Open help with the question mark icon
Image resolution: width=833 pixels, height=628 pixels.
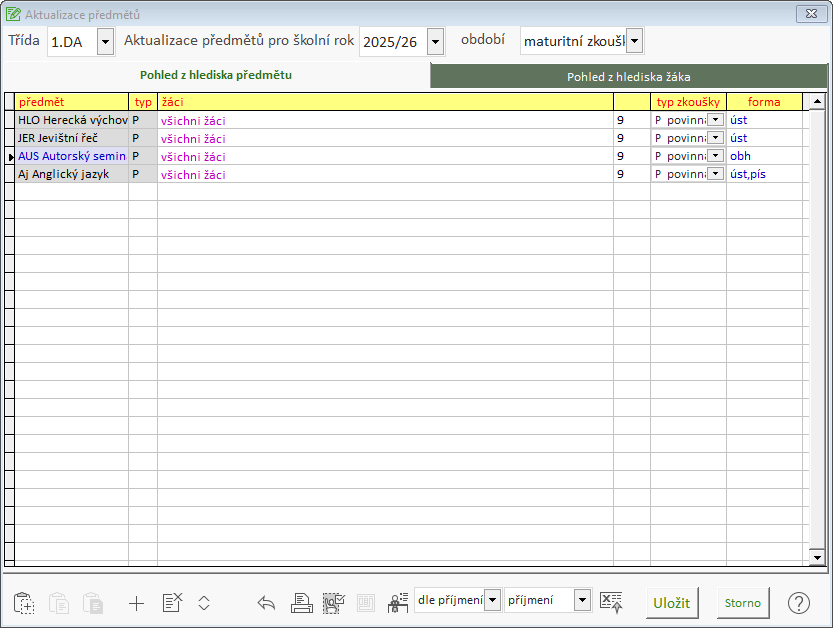[x=798, y=603]
